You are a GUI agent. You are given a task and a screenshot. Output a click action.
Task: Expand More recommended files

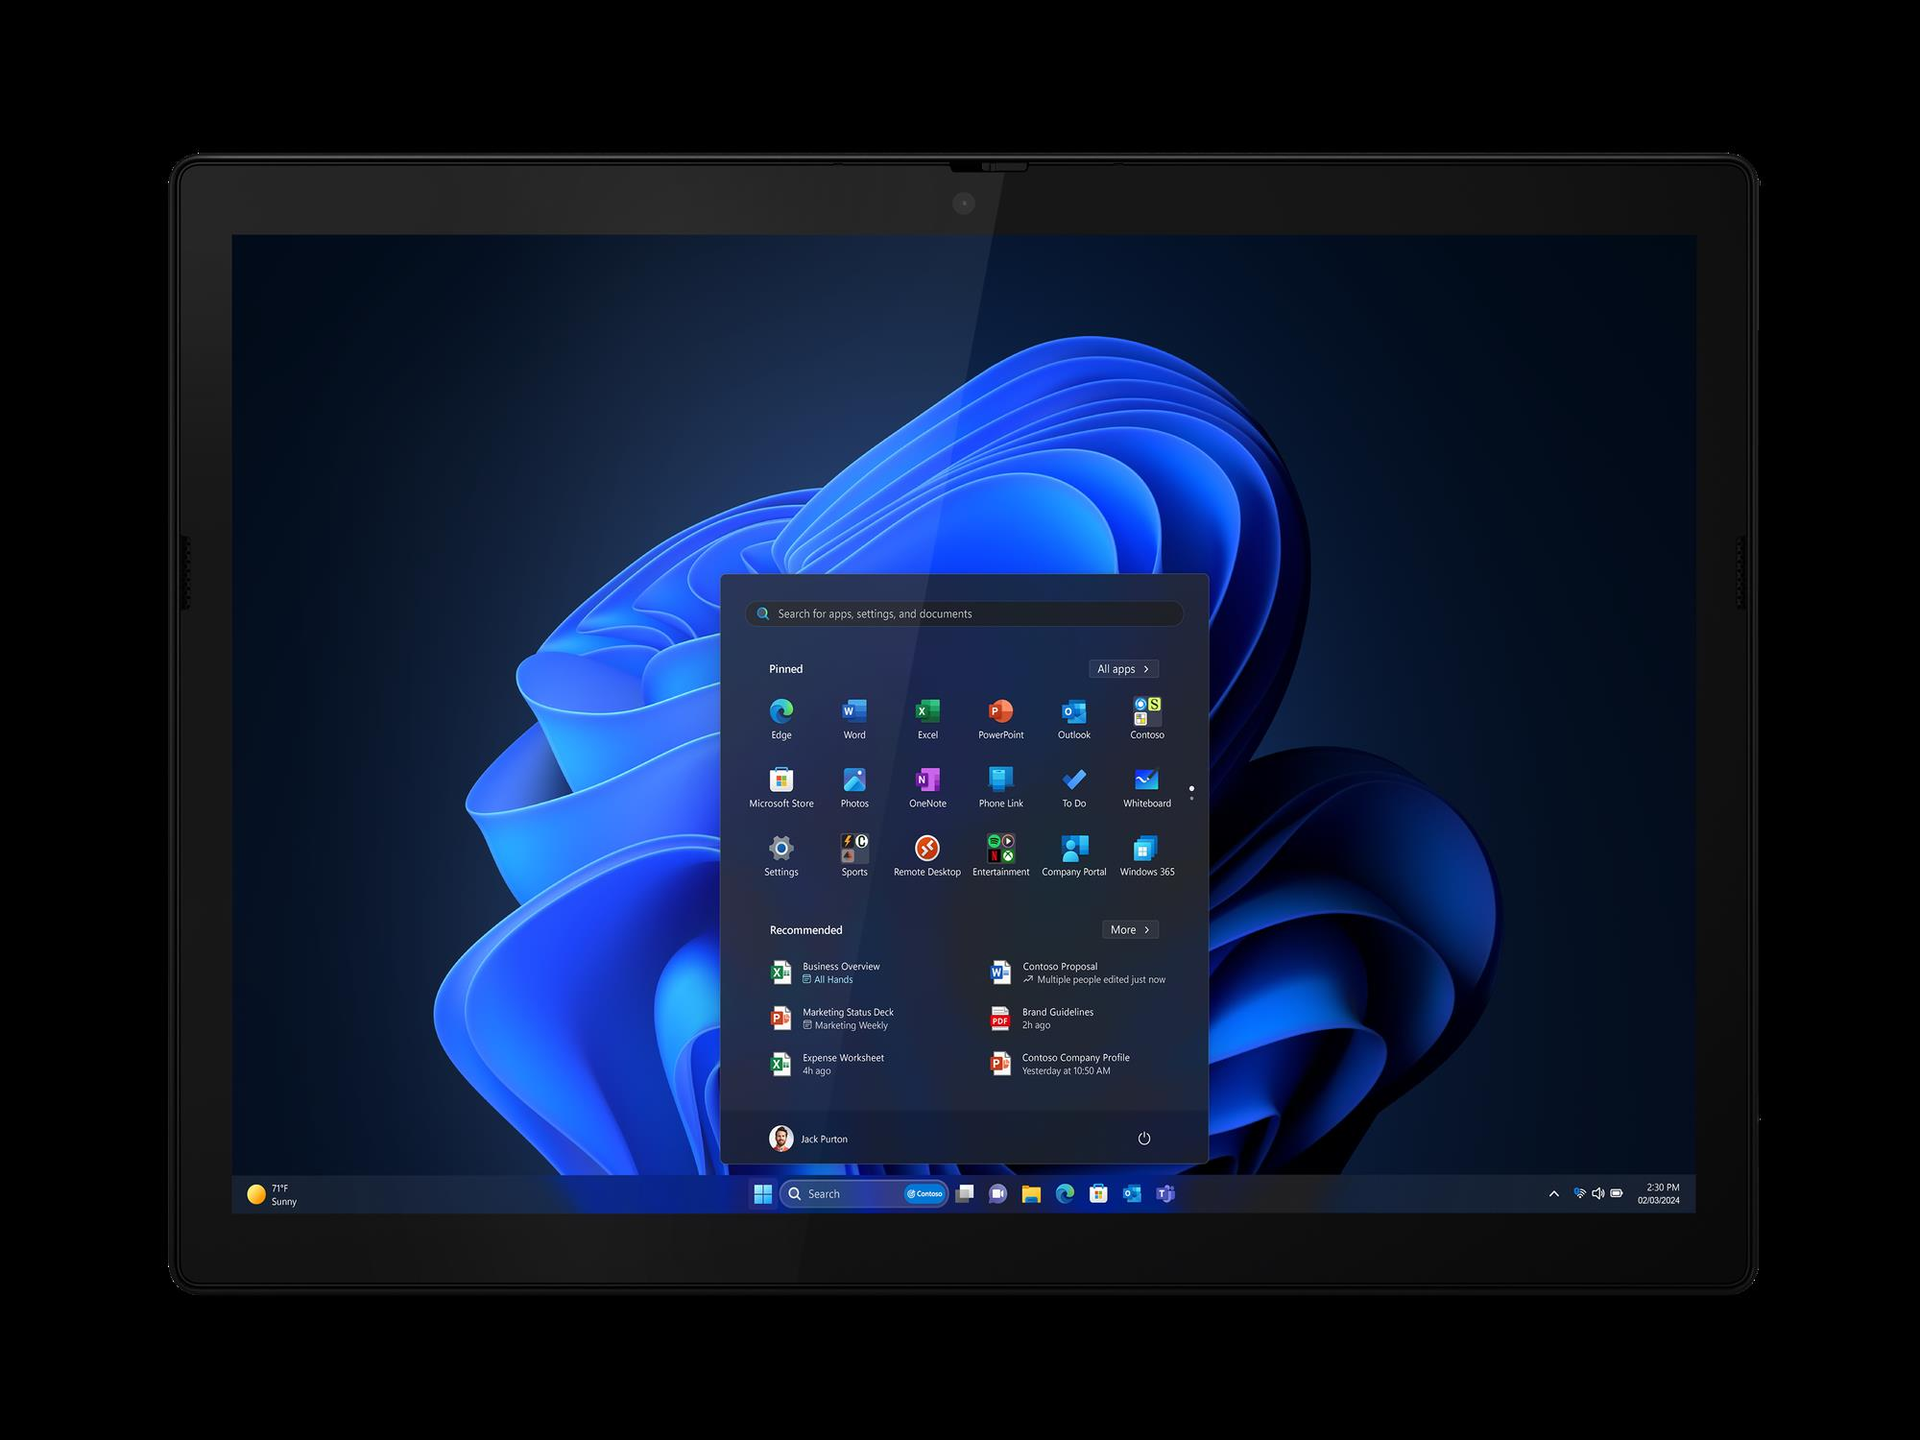pyautogui.click(x=1129, y=930)
